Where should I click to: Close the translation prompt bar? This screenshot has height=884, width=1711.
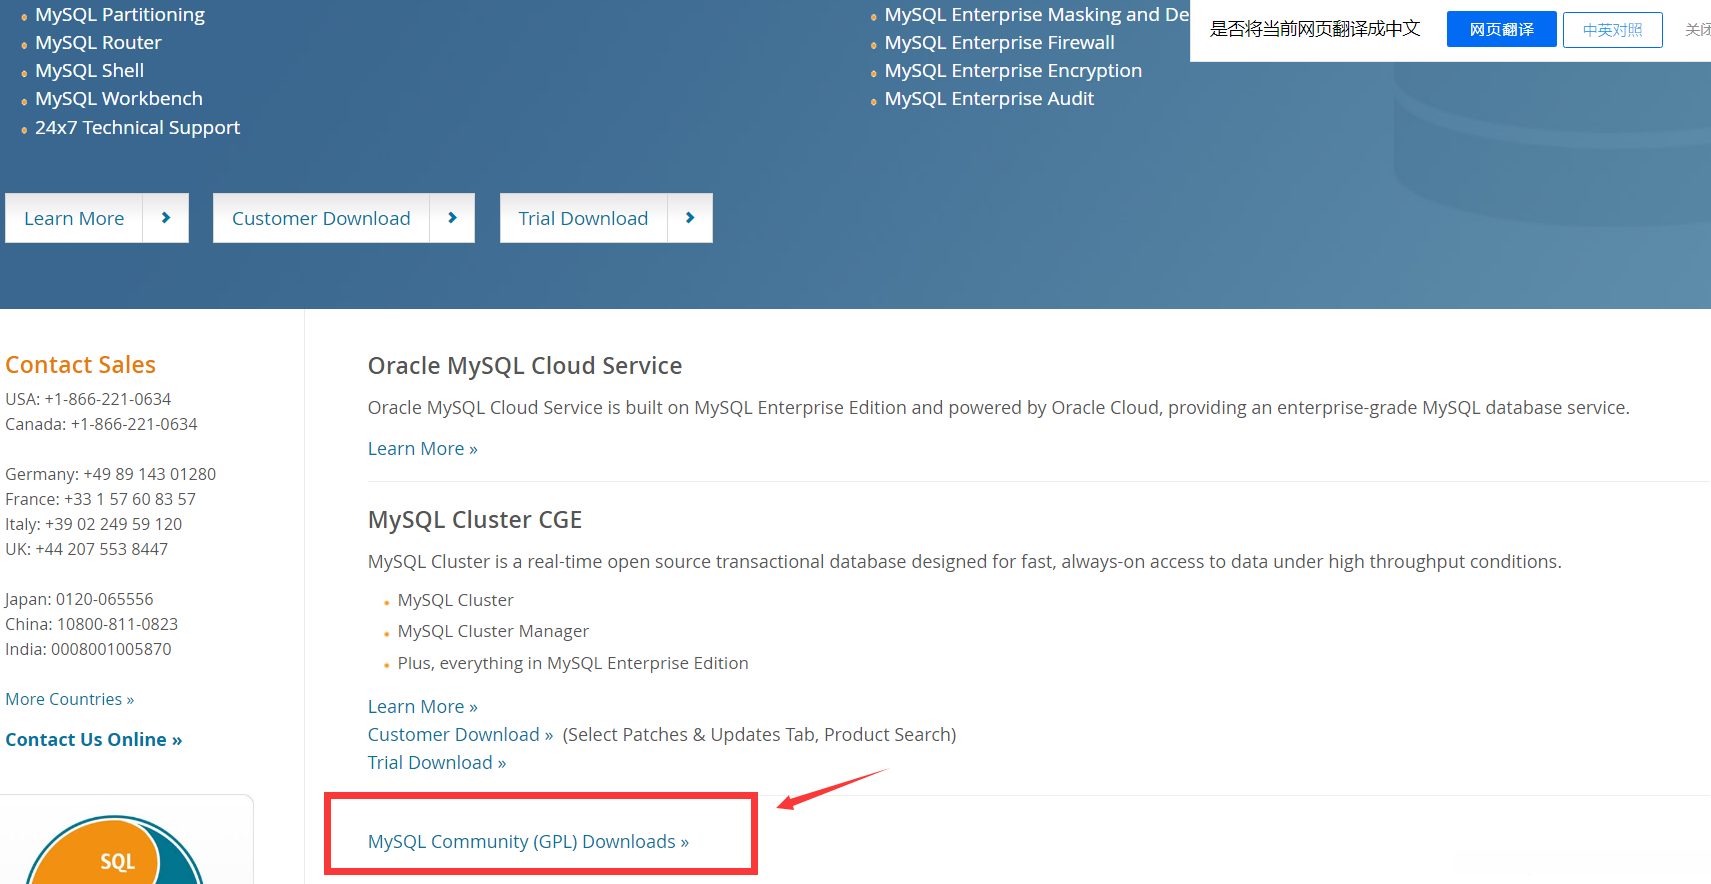1697,30
